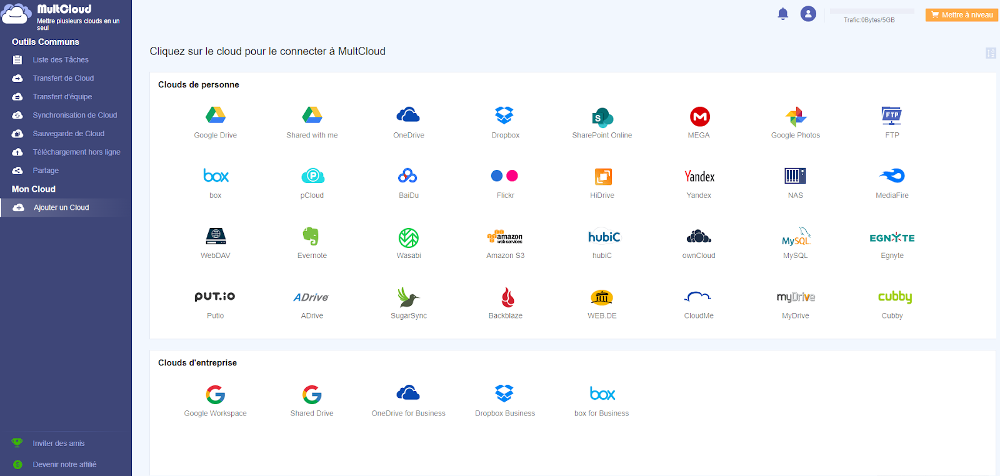This screenshot has width=1000, height=476.
Task: Add the MEGA cloud
Action: coord(700,123)
